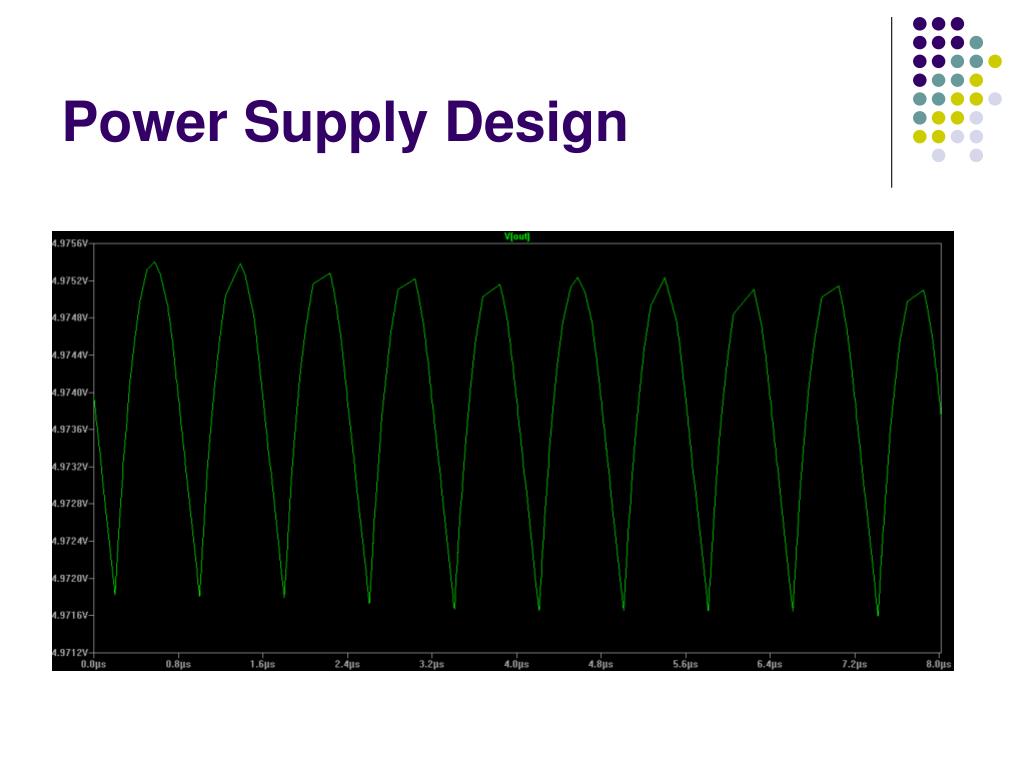Click the 8.0µs time axis label
Image resolution: width=1024 pixels, height=768 pixels.
(x=938, y=664)
